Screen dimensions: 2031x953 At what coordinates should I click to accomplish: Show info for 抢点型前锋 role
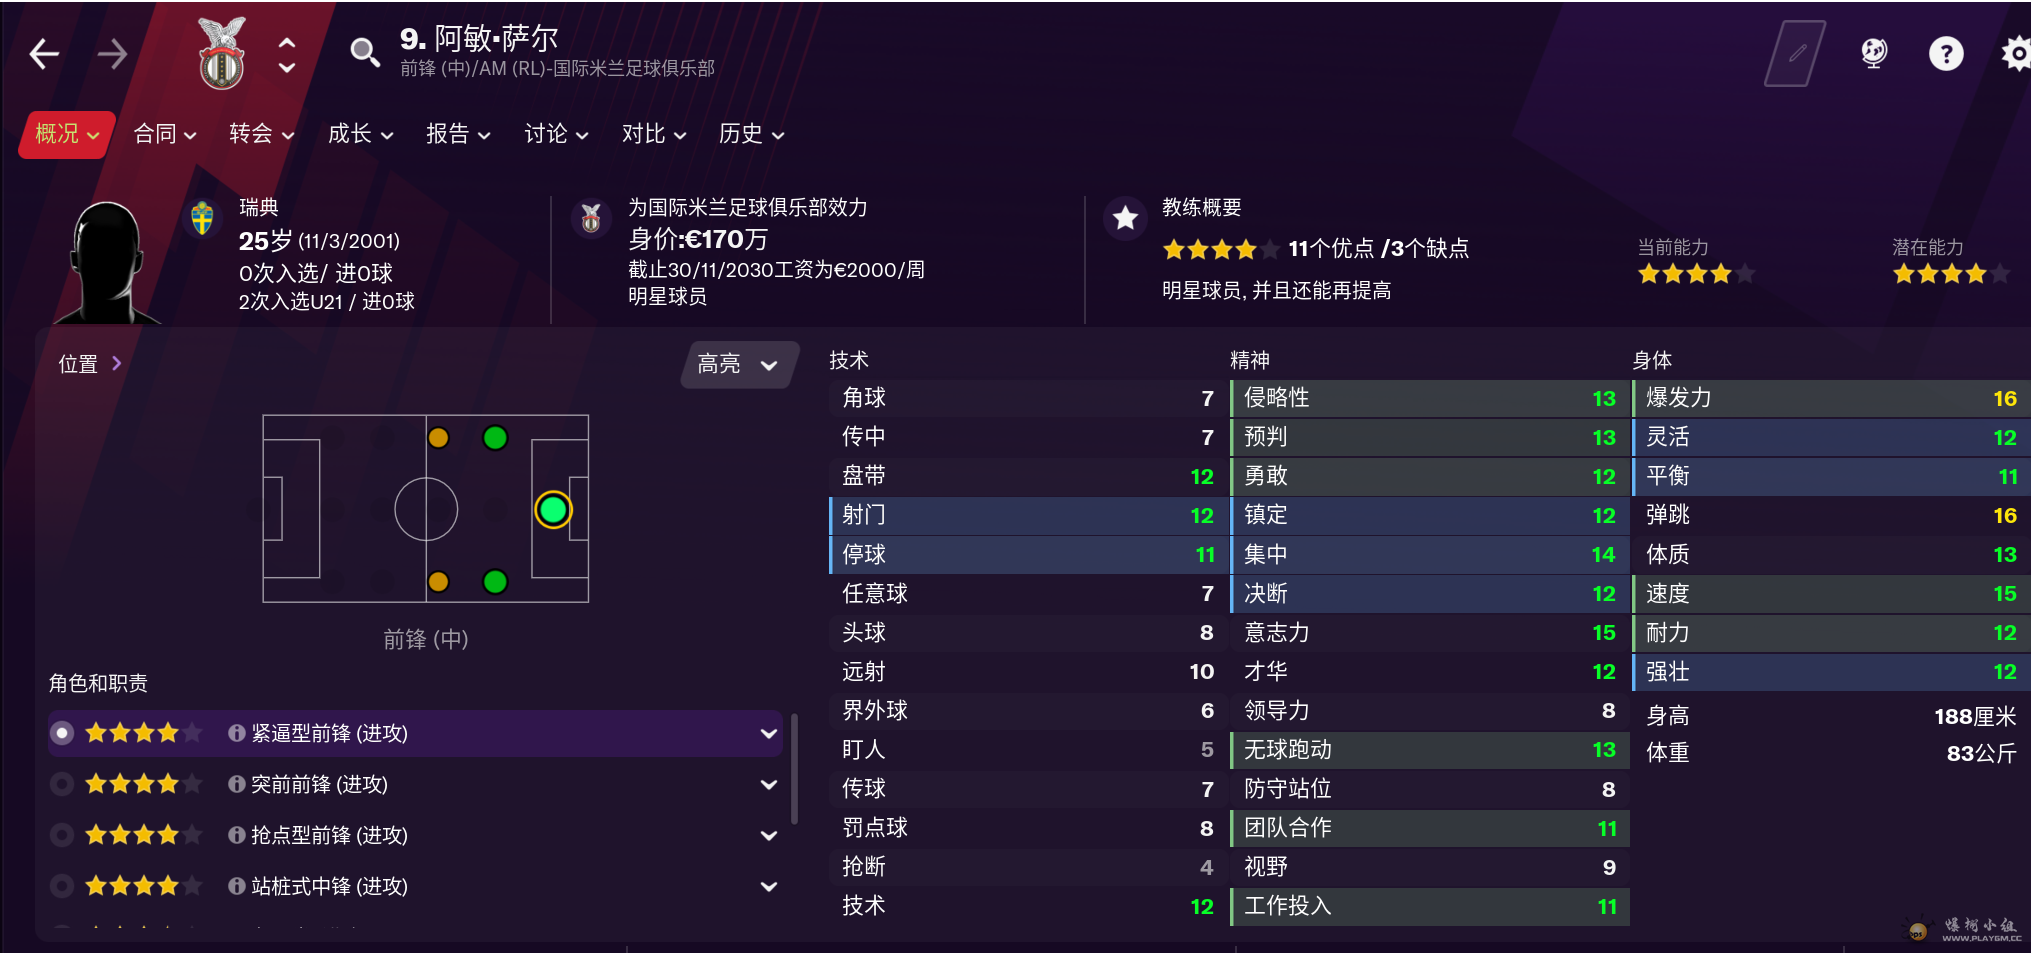(237, 834)
